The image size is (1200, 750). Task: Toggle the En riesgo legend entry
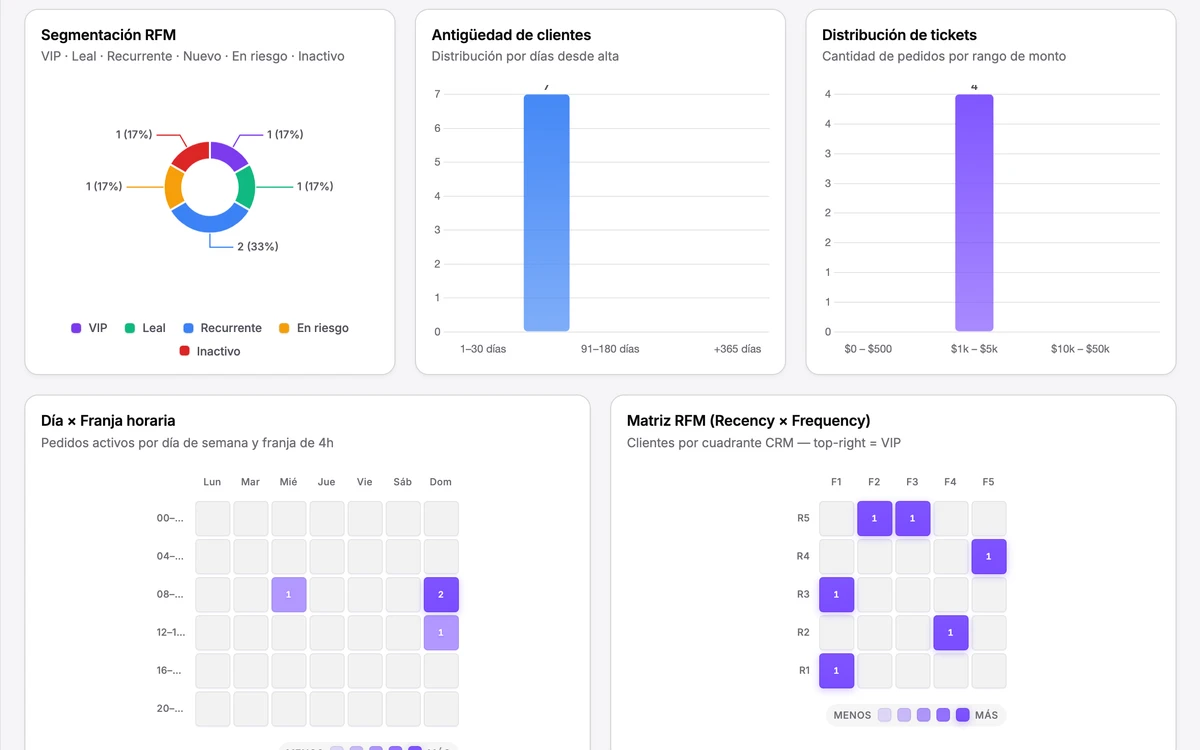click(x=313, y=328)
